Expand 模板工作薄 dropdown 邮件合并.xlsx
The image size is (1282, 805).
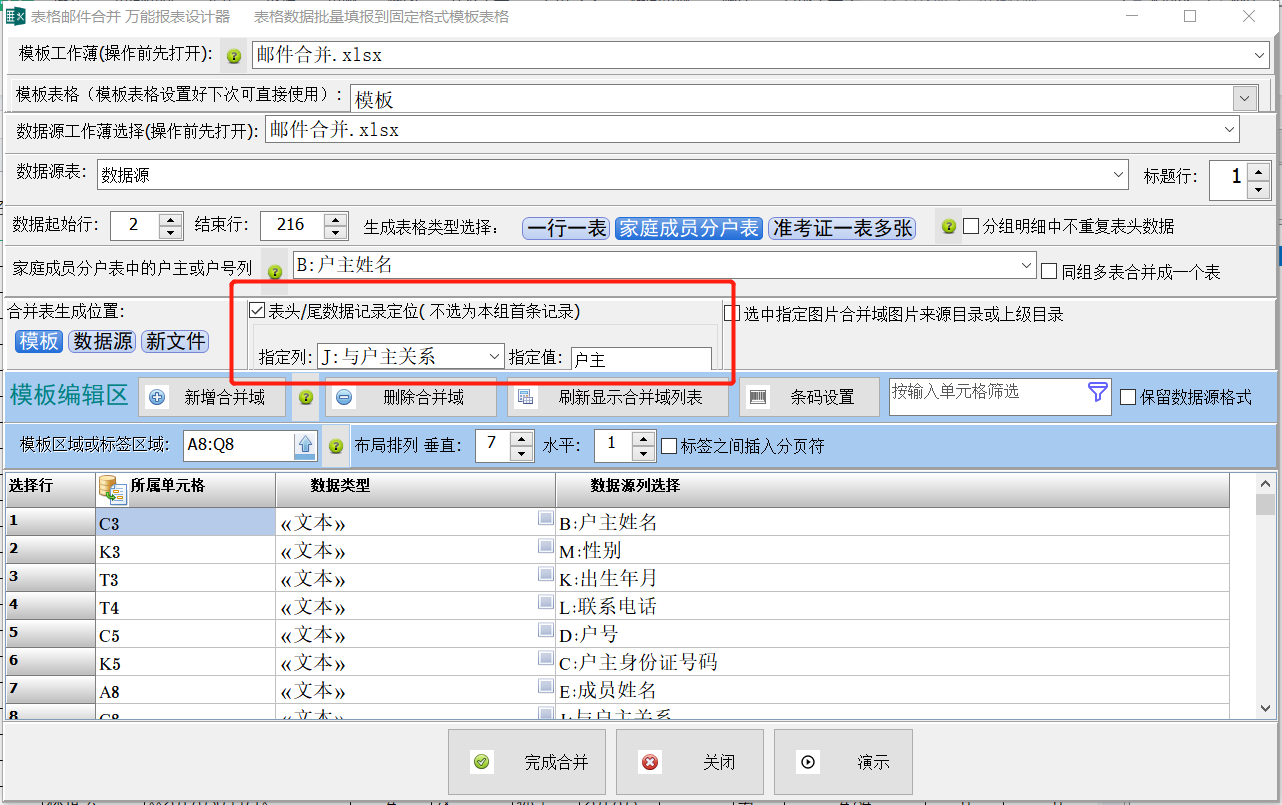(1259, 55)
